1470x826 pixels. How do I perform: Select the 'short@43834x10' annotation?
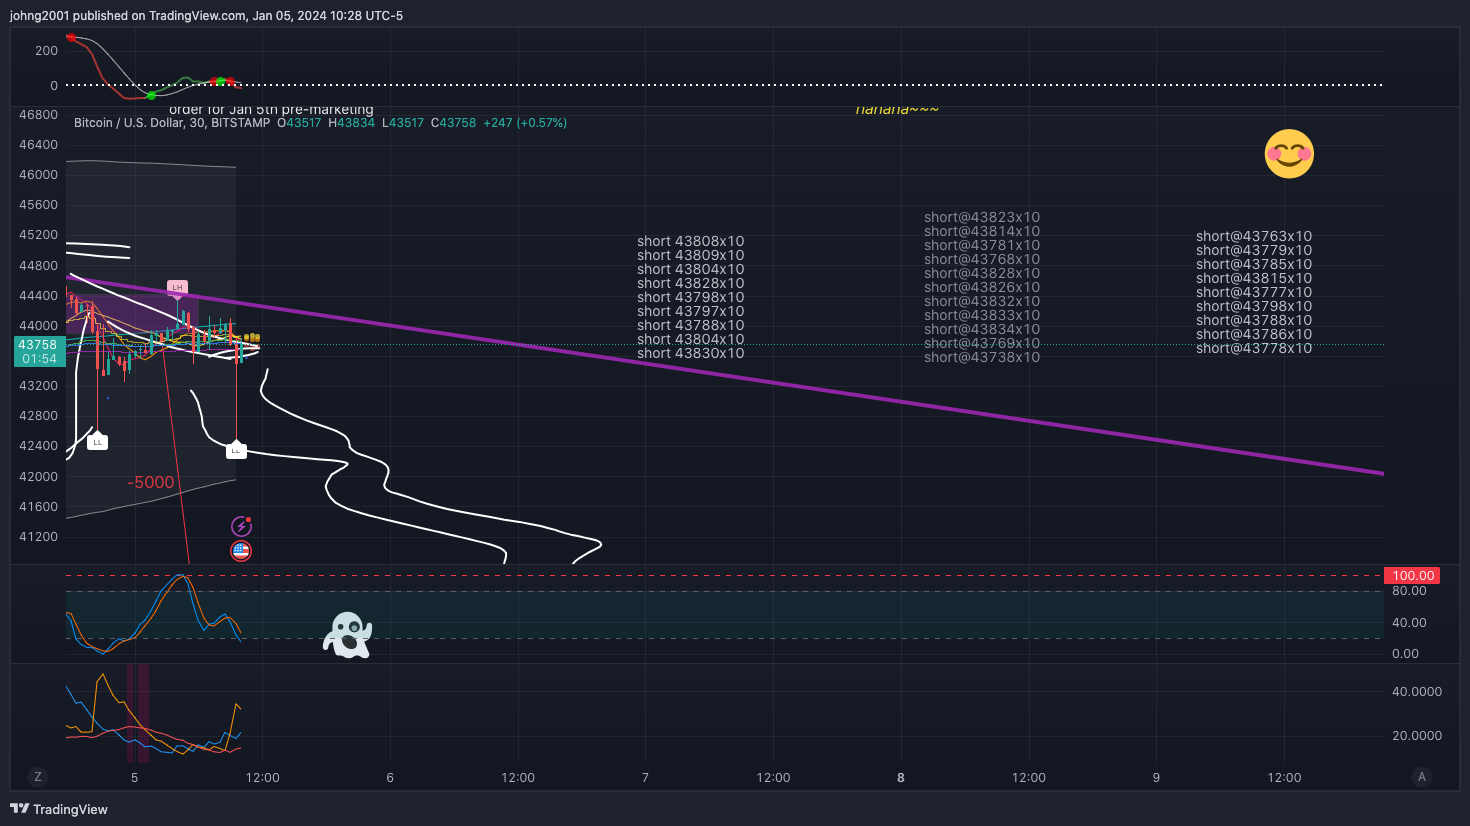point(982,329)
